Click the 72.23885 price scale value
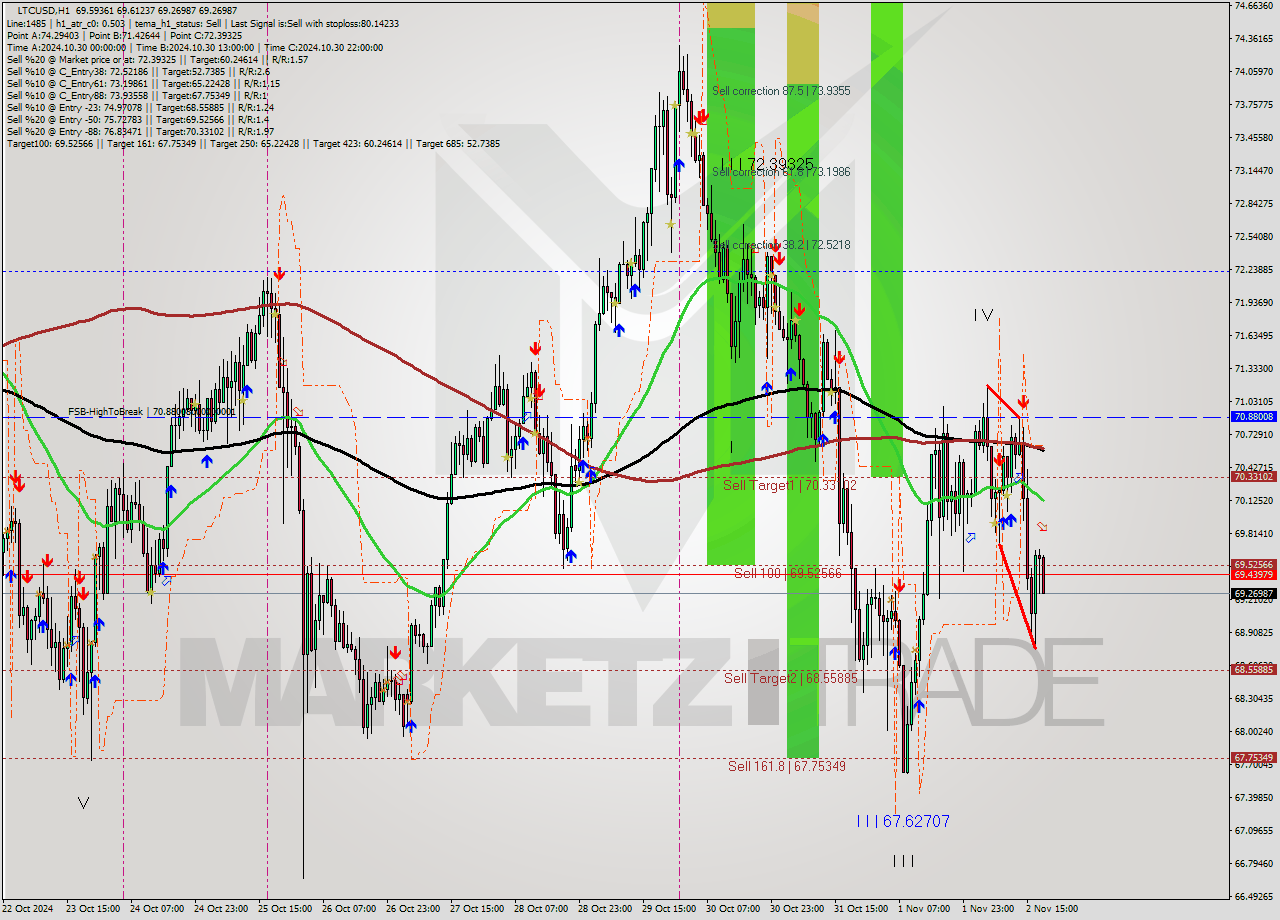The image size is (1280, 920). (x=1253, y=269)
